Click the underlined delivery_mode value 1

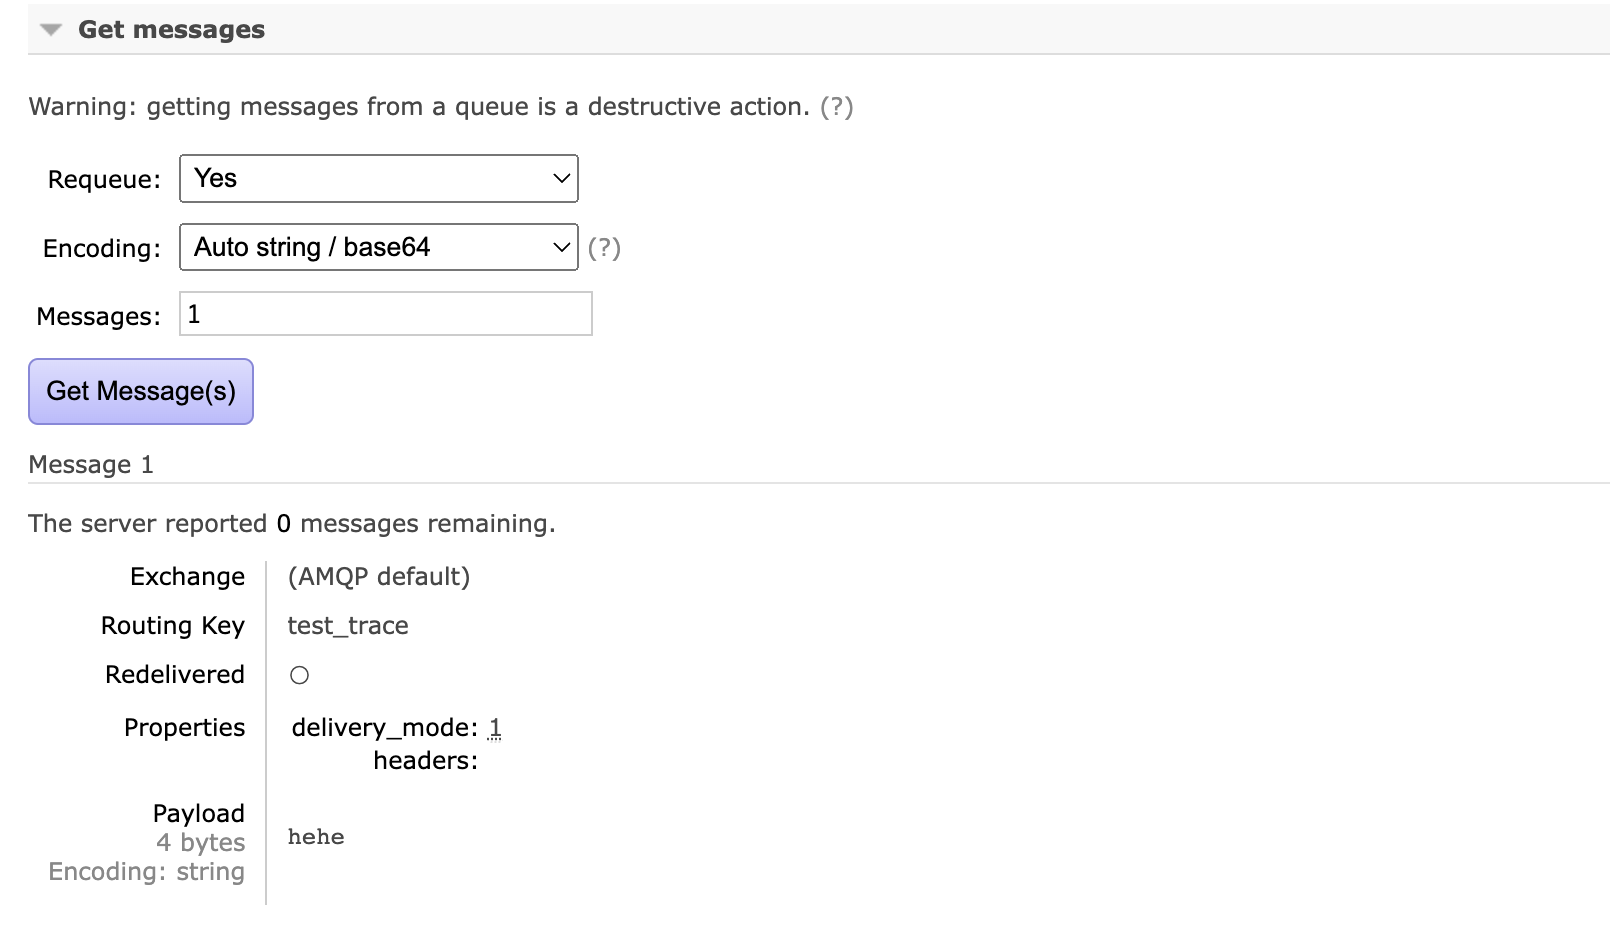pyautogui.click(x=495, y=728)
